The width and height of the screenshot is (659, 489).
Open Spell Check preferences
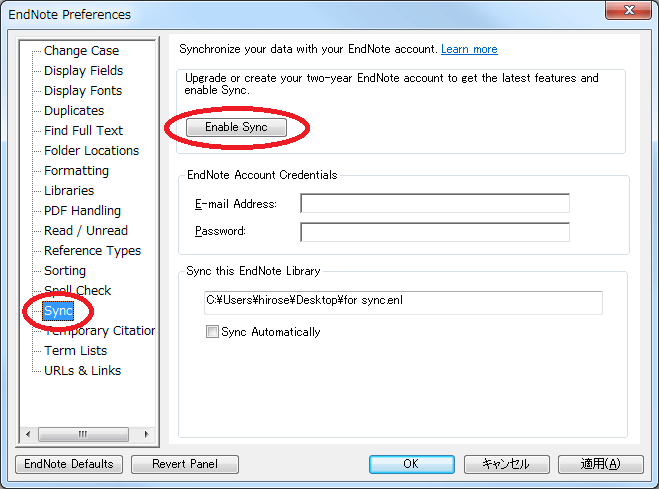pyautogui.click(x=78, y=291)
